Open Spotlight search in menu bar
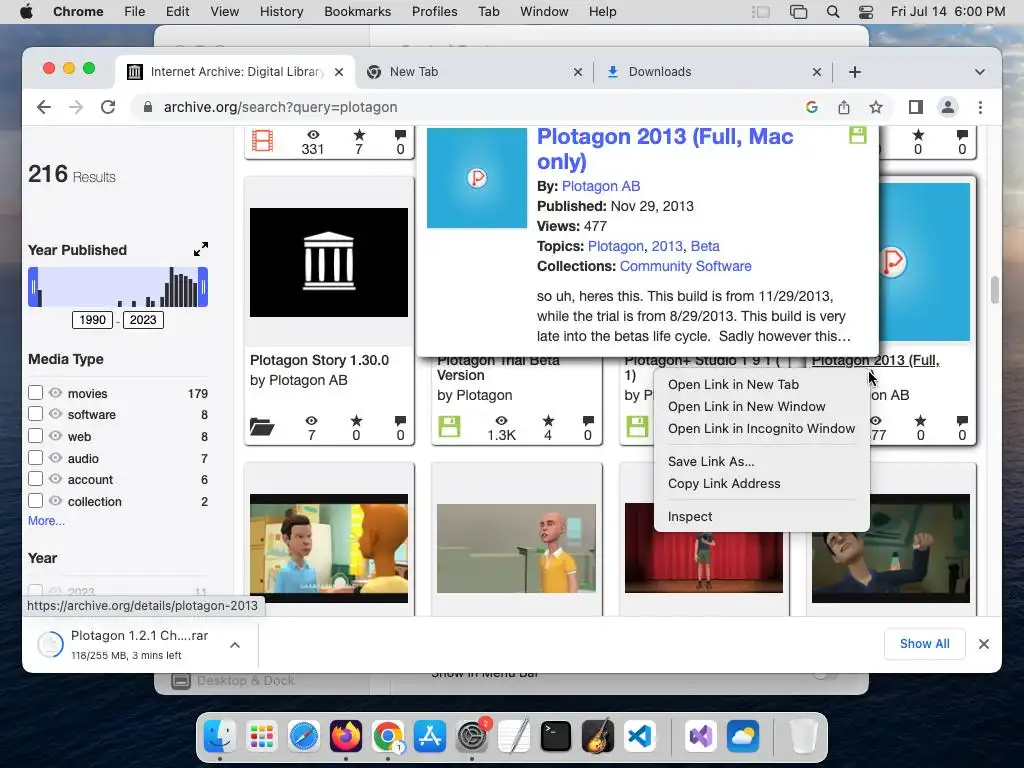 [833, 12]
